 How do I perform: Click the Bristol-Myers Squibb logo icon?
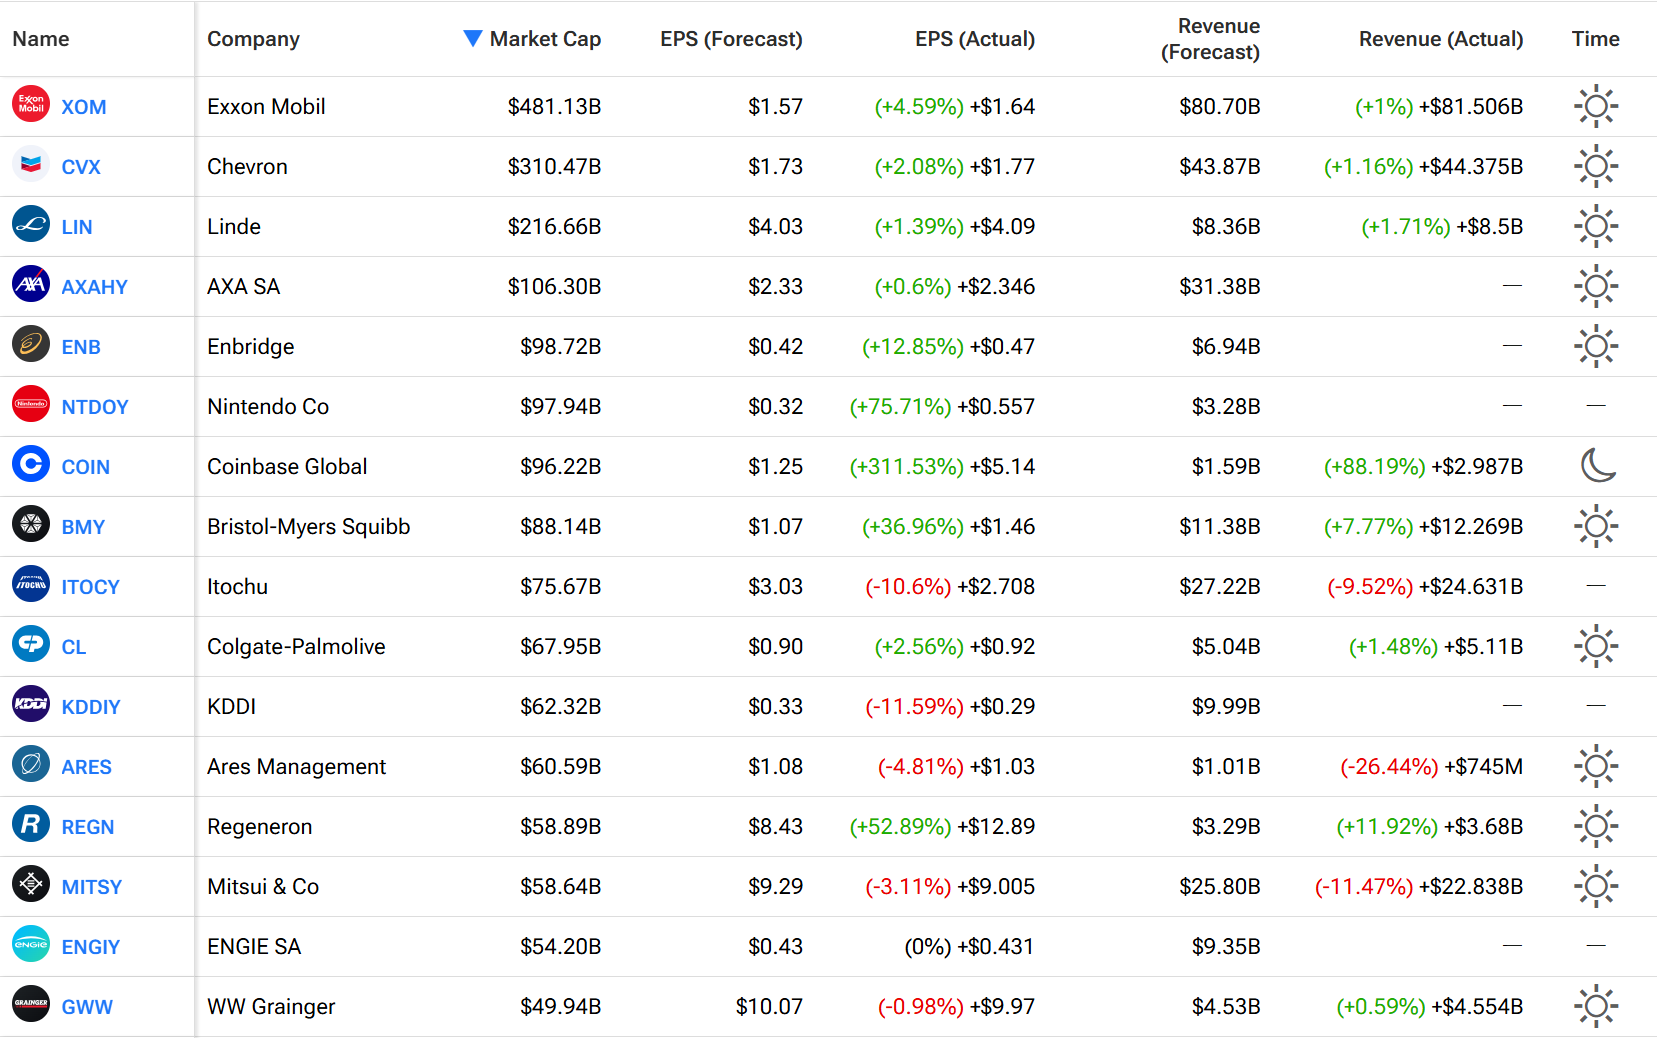31,524
